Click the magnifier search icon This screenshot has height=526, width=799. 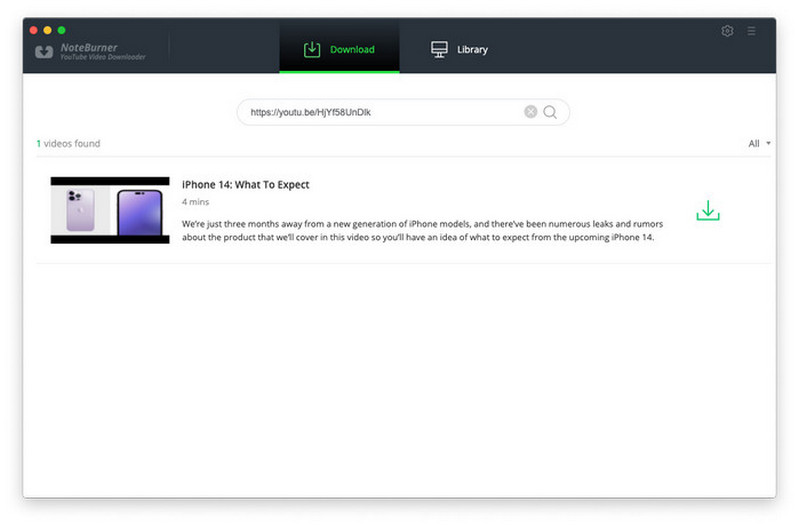pos(550,112)
